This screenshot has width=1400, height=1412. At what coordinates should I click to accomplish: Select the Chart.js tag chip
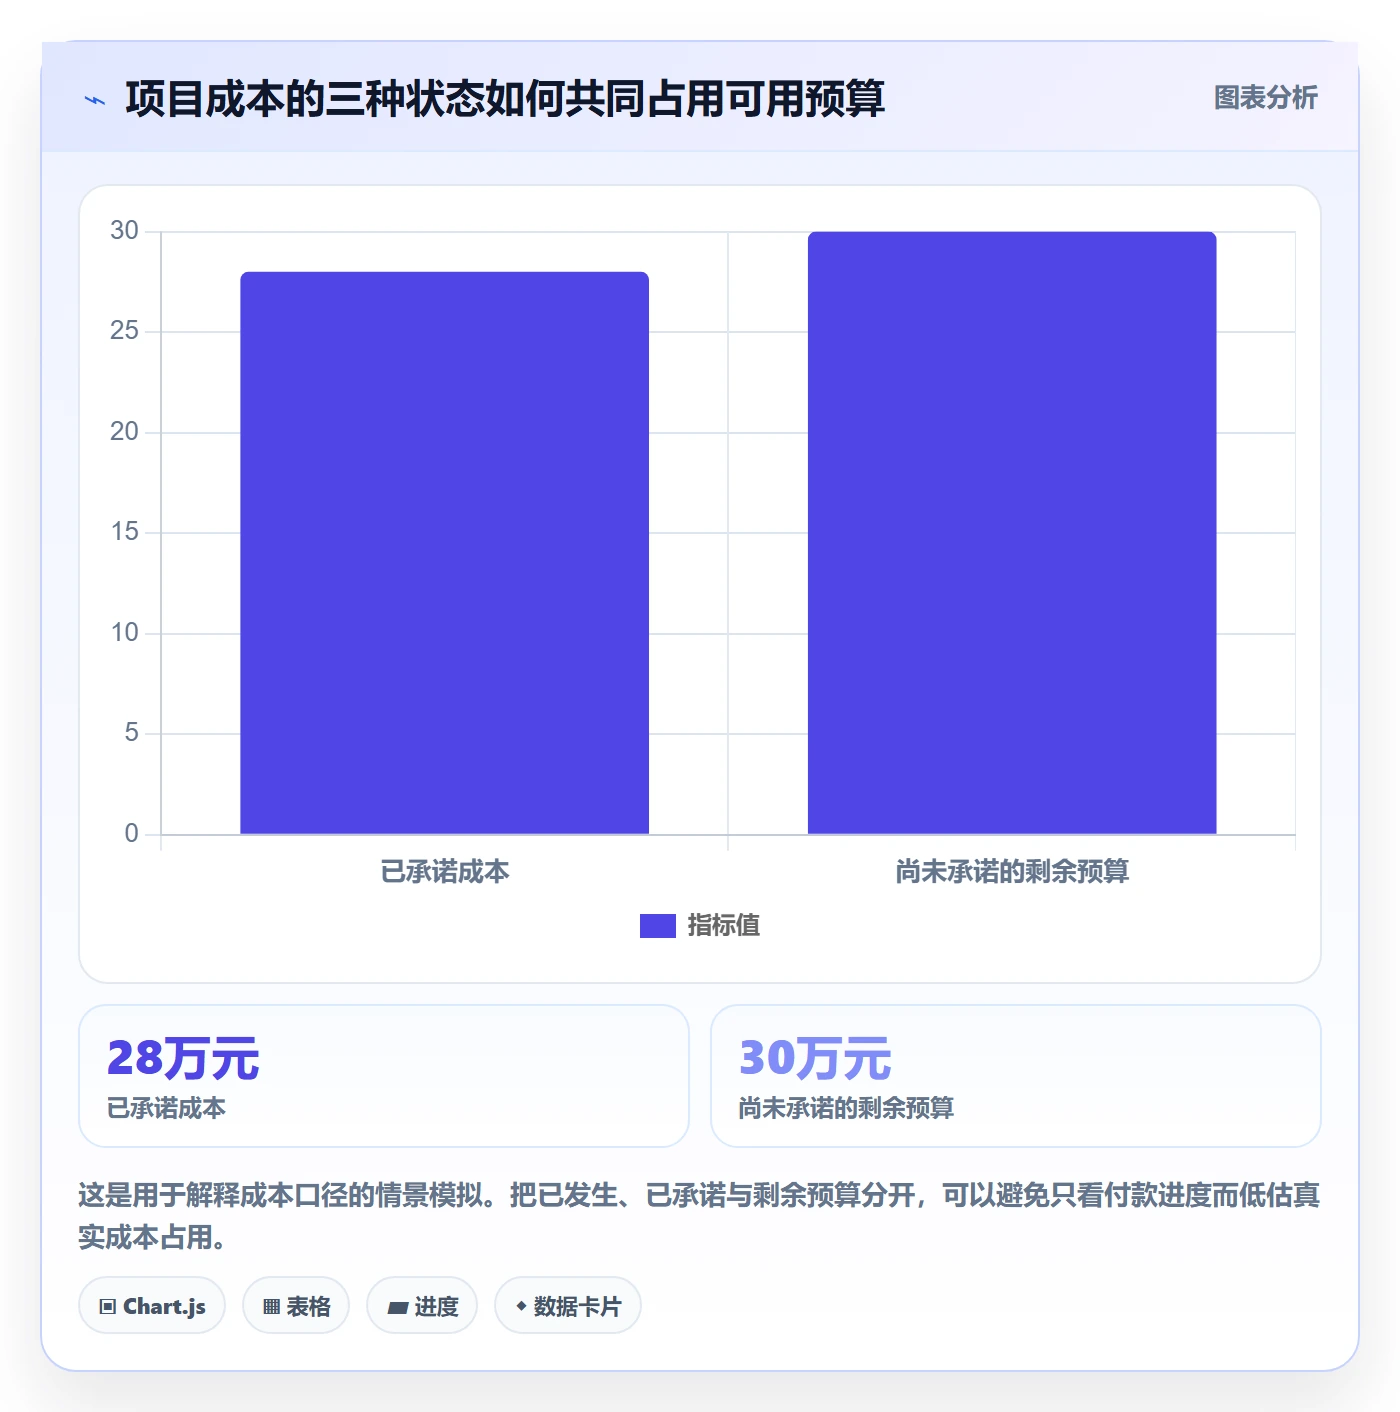(x=152, y=1306)
